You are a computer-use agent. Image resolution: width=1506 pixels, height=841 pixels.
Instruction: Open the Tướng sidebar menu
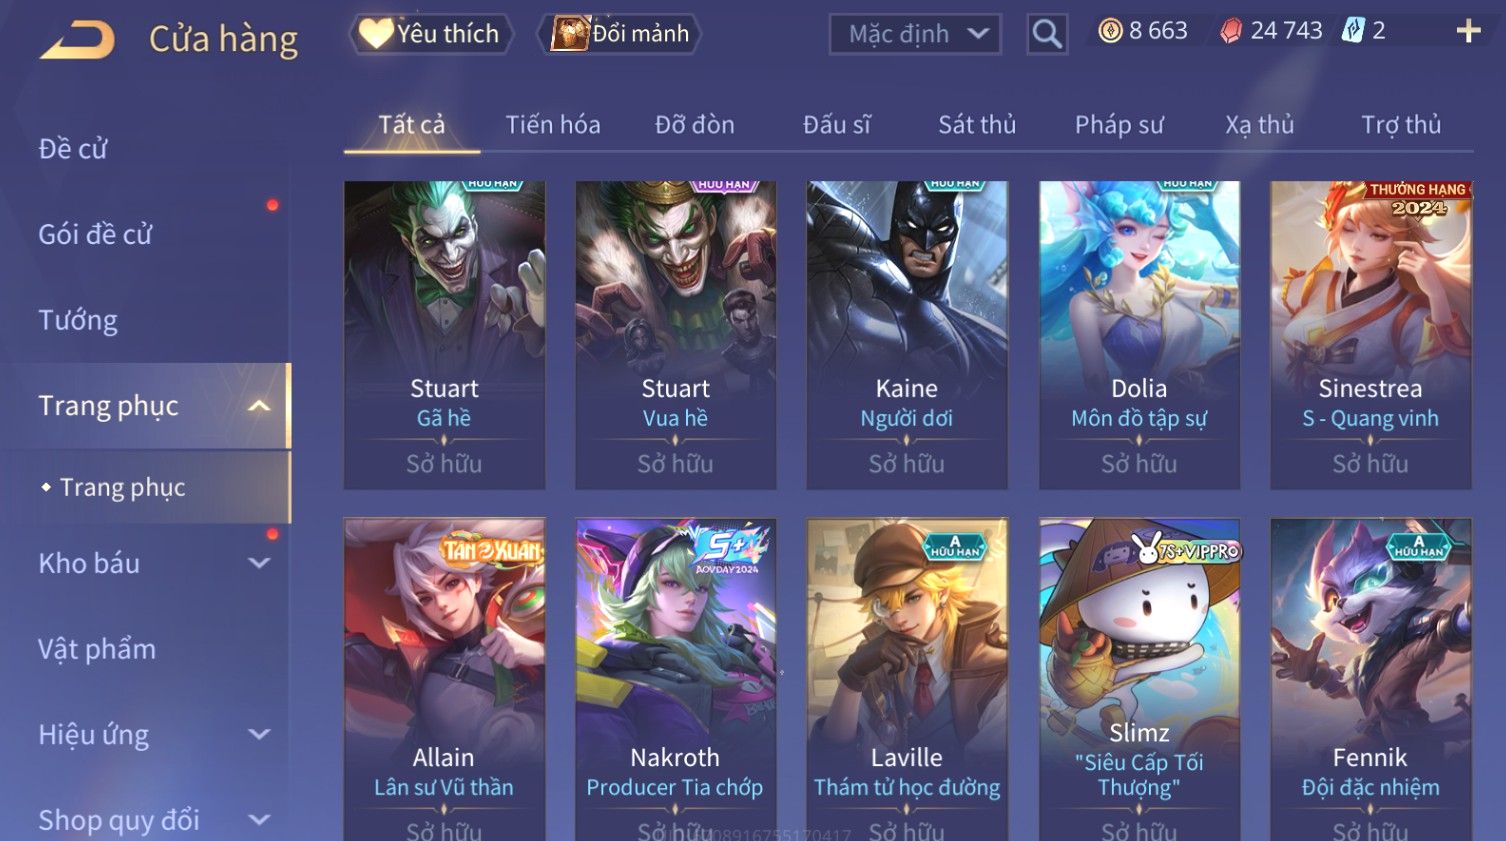tap(78, 320)
